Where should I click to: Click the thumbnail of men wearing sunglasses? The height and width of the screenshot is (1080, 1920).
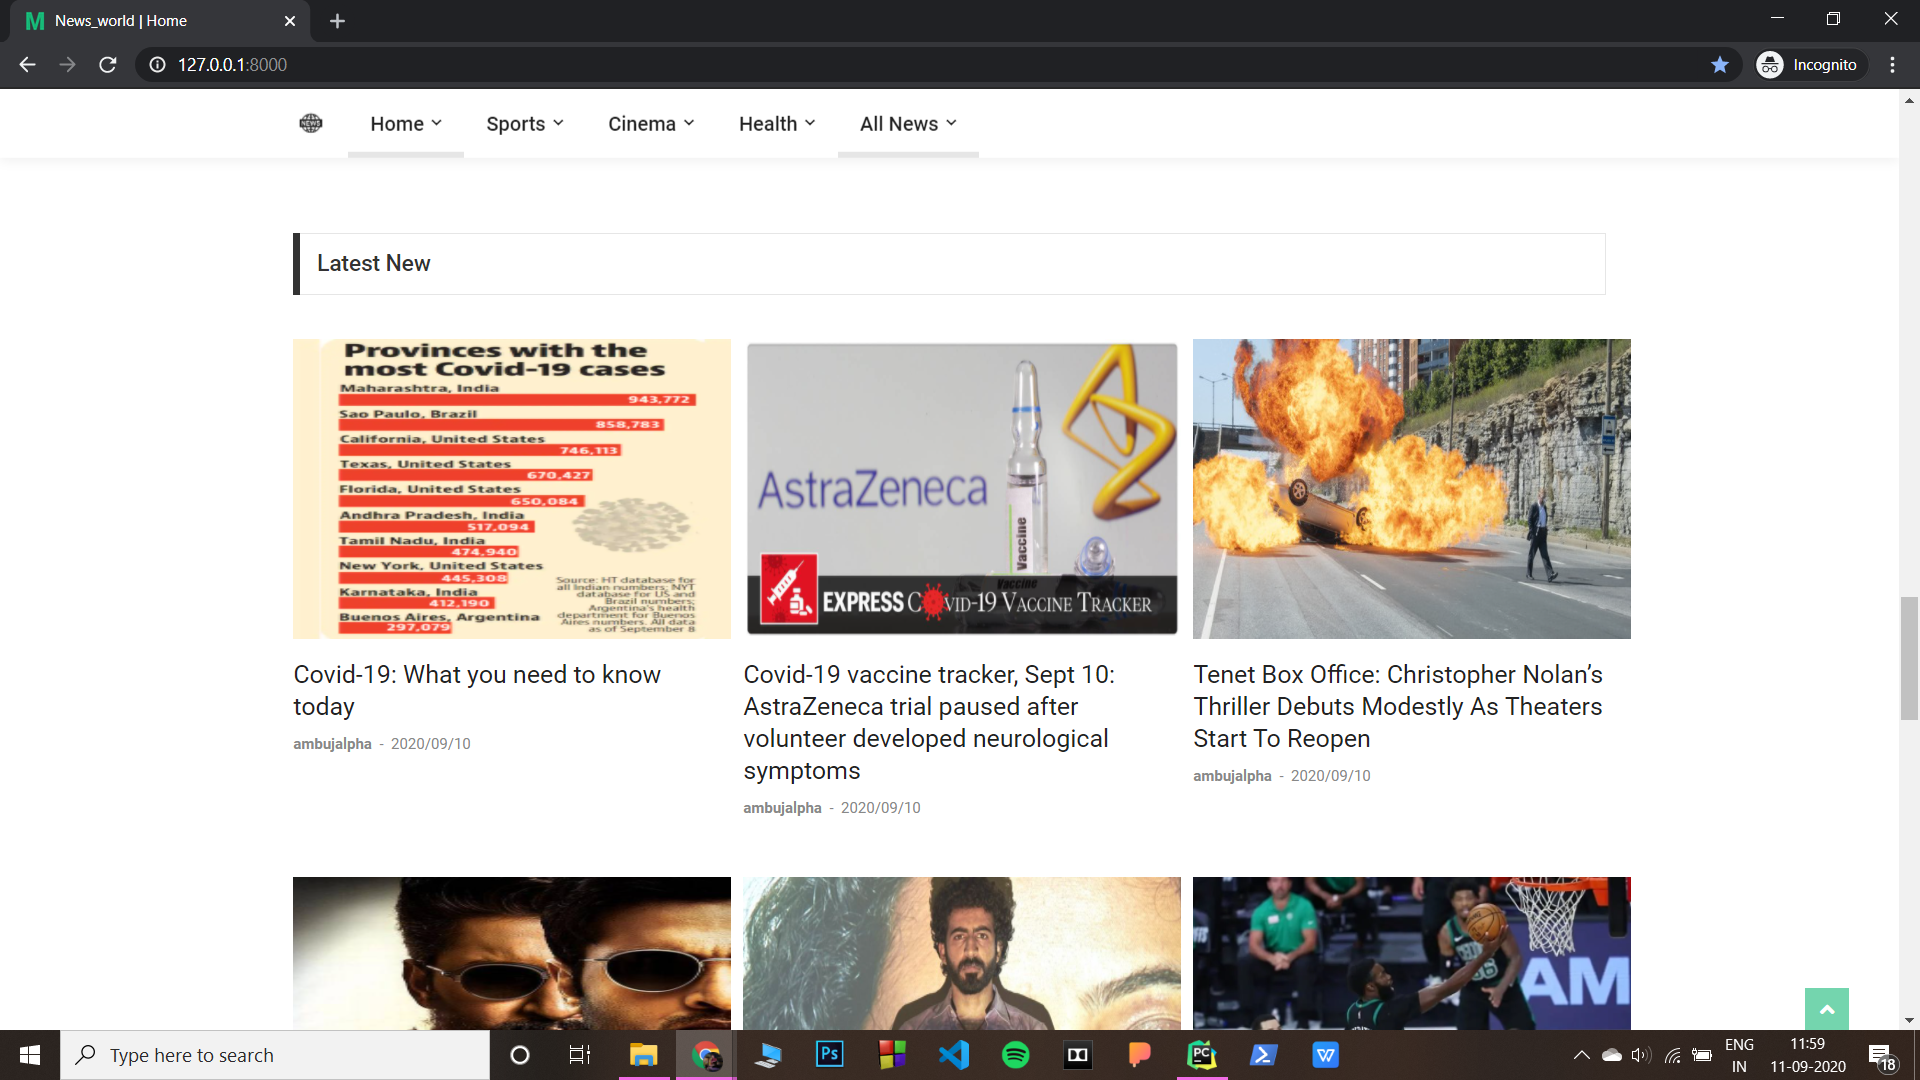[512, 953]
